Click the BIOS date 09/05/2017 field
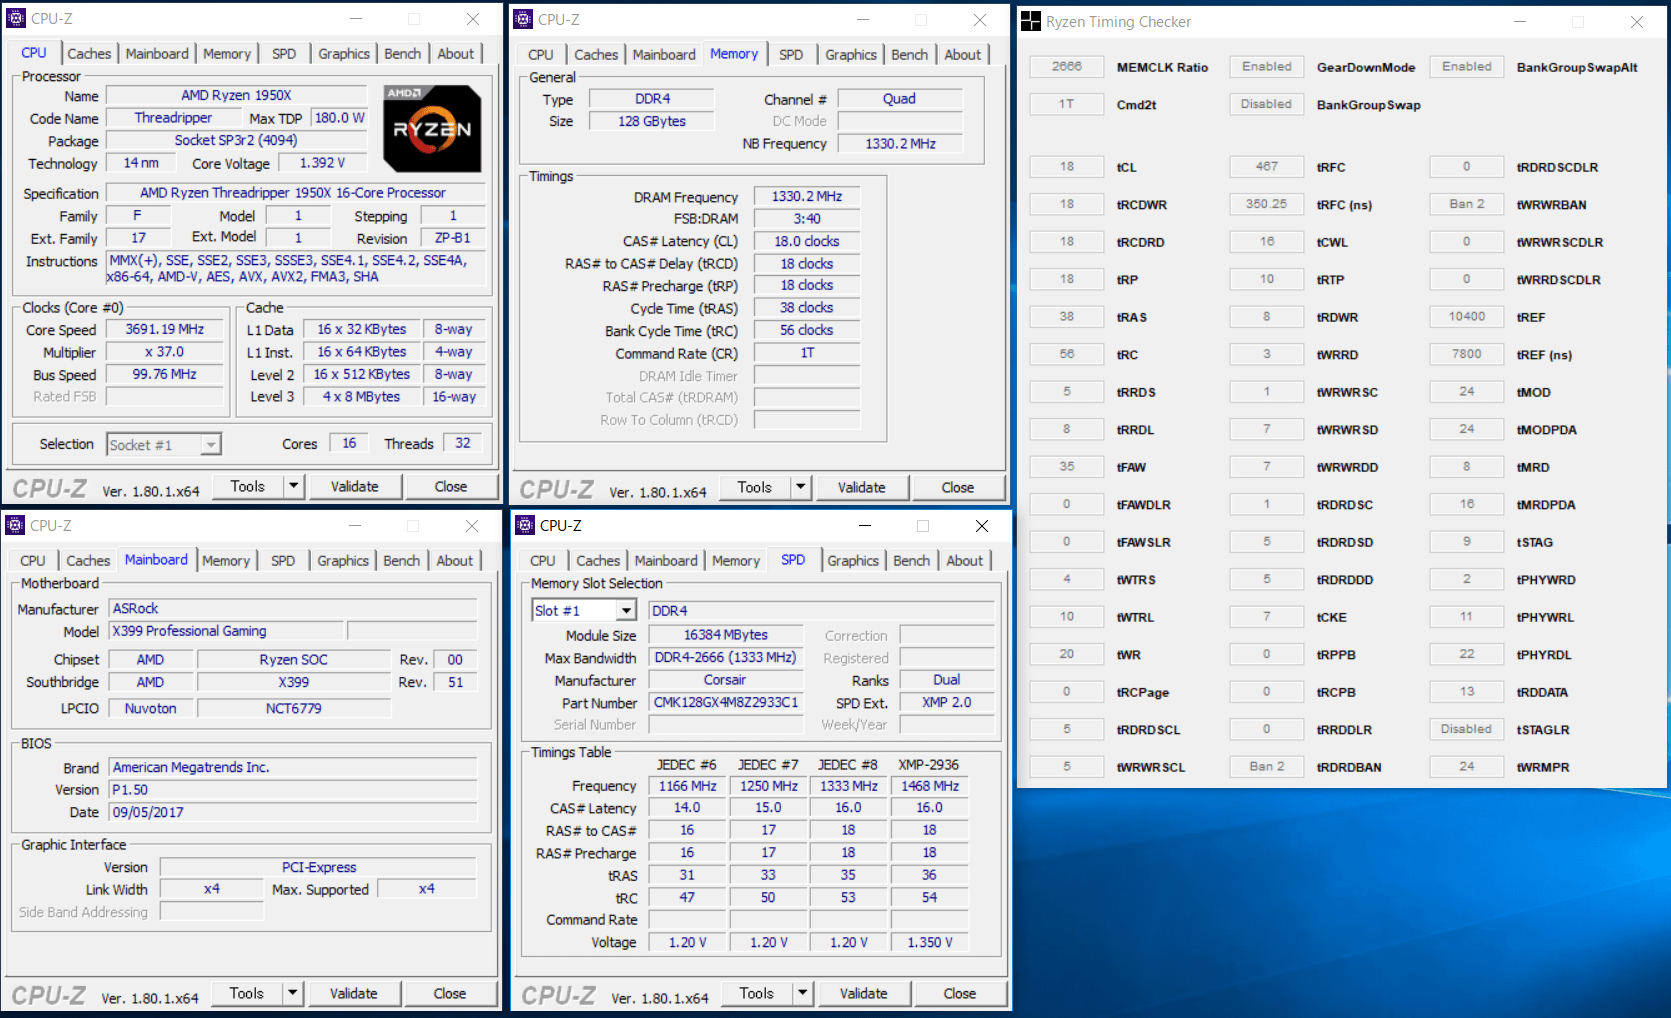The image size is (1671, 1018). pyautogui.click(x=293, y=813)
